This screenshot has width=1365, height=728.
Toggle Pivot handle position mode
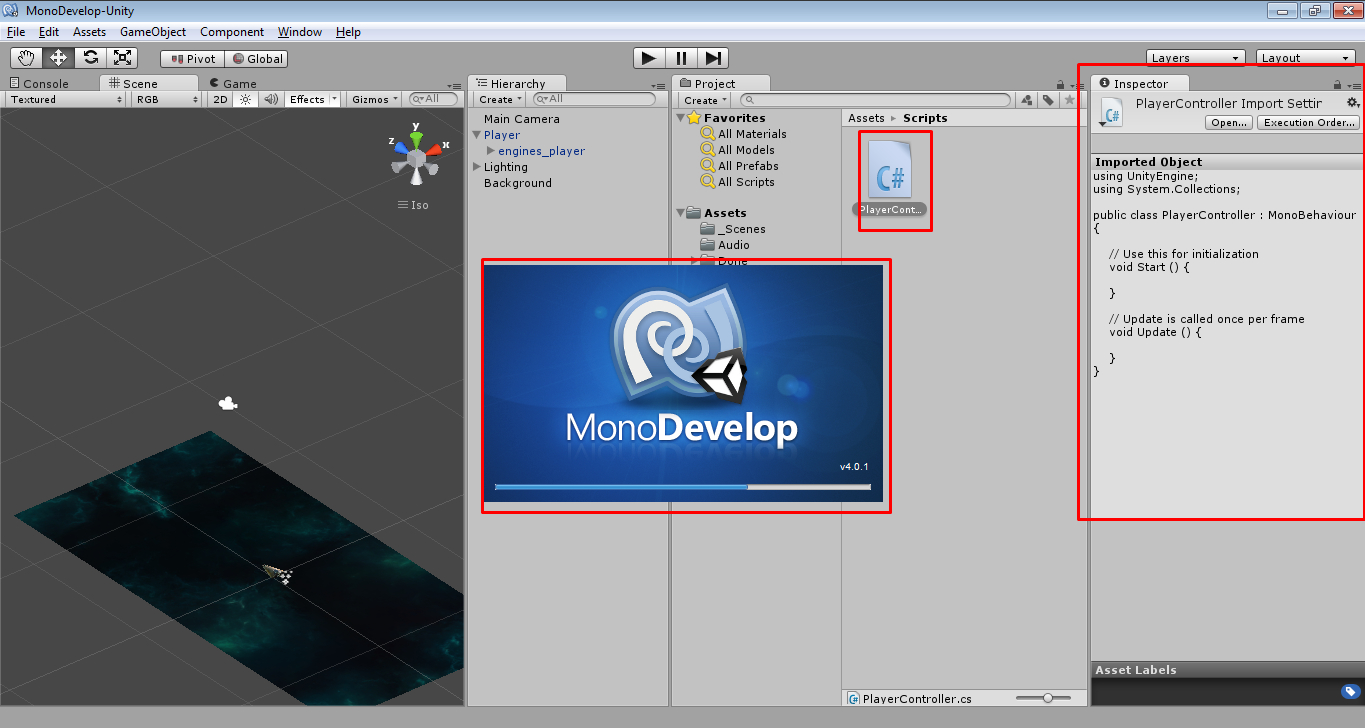(193, 59)
